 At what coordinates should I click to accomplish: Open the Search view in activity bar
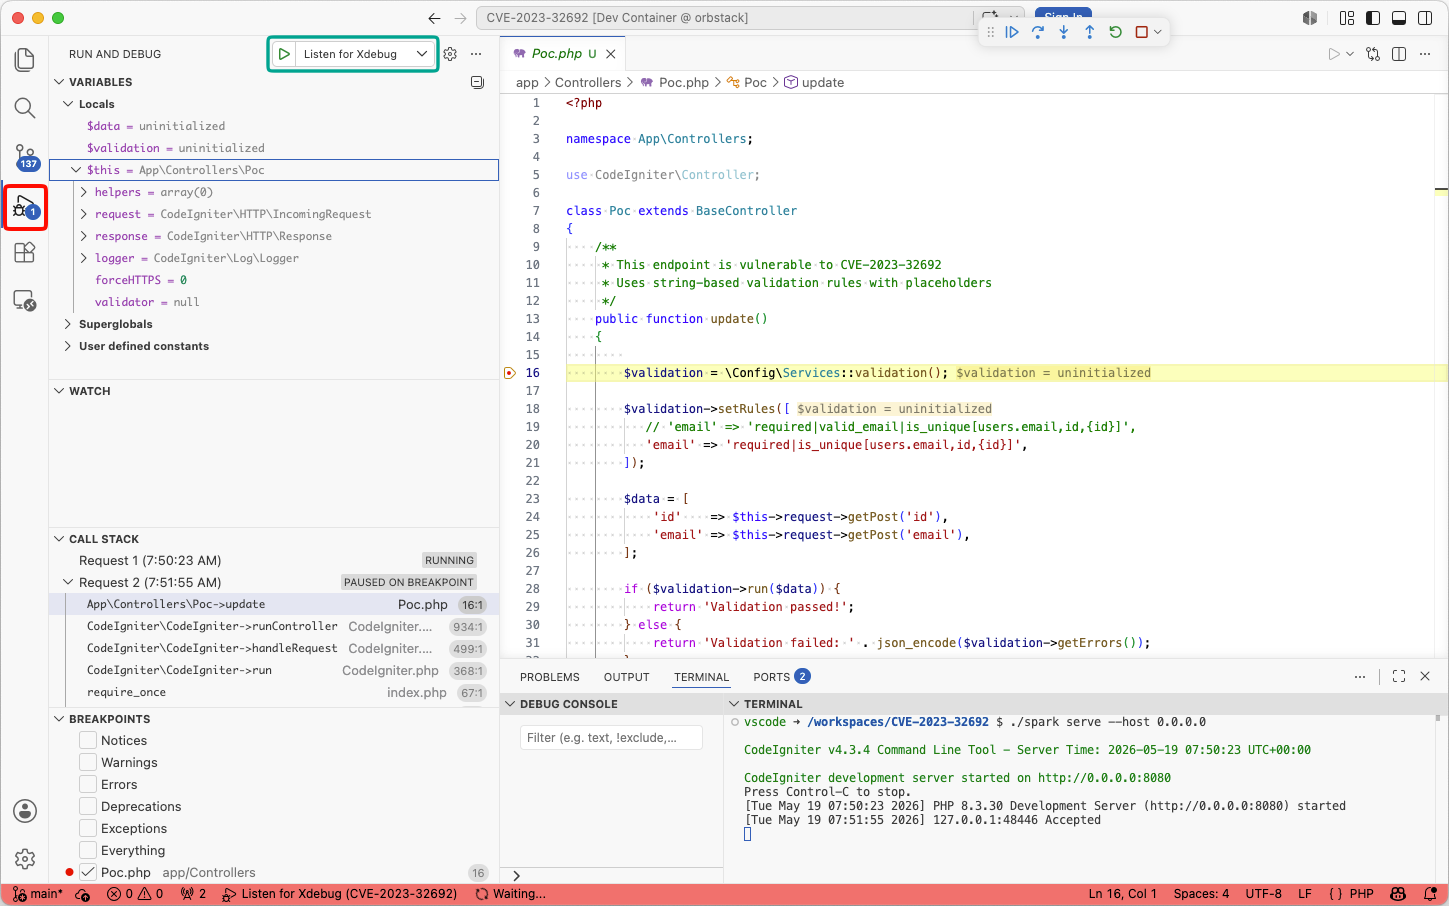[25, 108]
